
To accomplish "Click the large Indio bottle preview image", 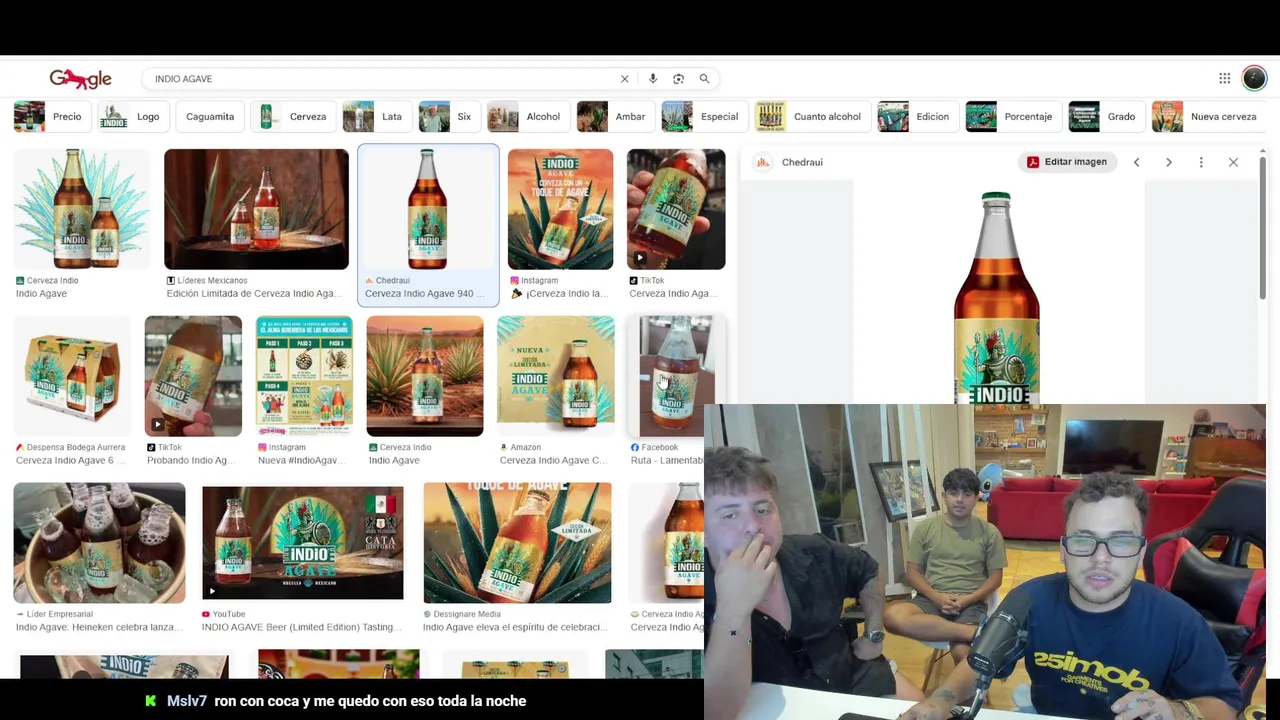I will [996, 297].
